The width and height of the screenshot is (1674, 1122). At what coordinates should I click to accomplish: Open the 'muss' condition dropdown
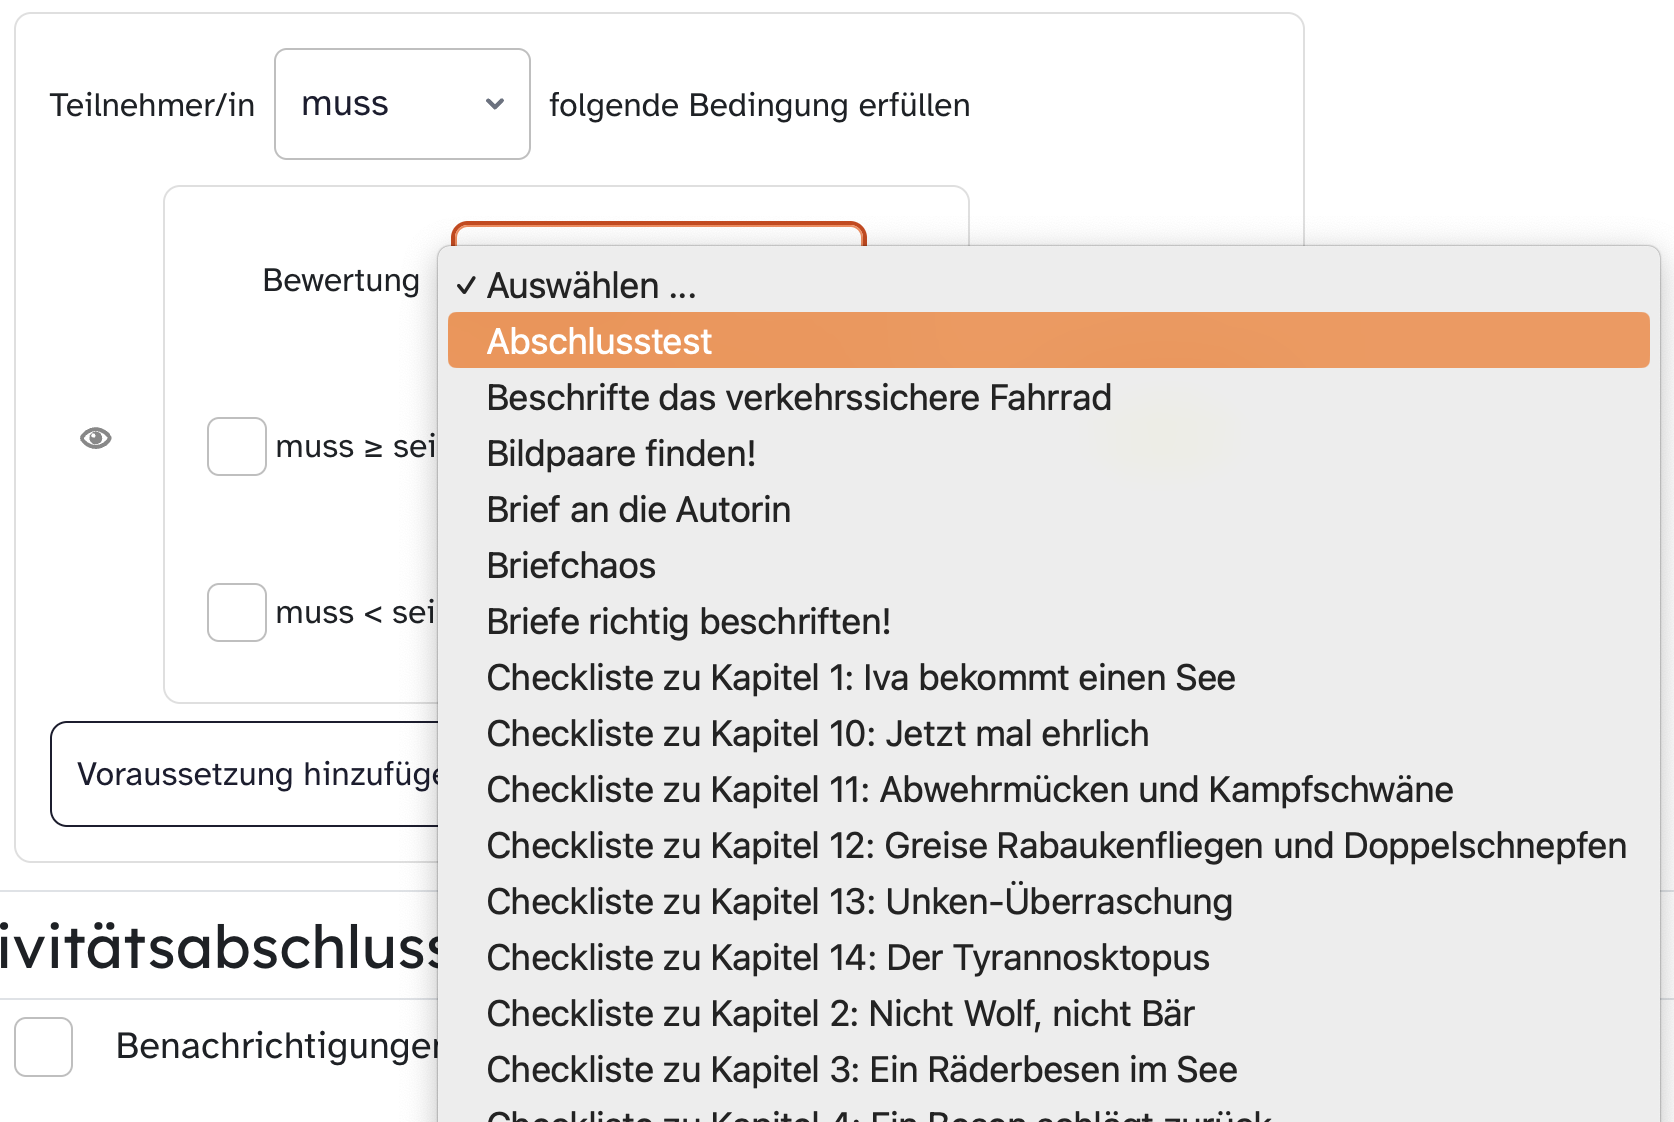tap(402, 104)
